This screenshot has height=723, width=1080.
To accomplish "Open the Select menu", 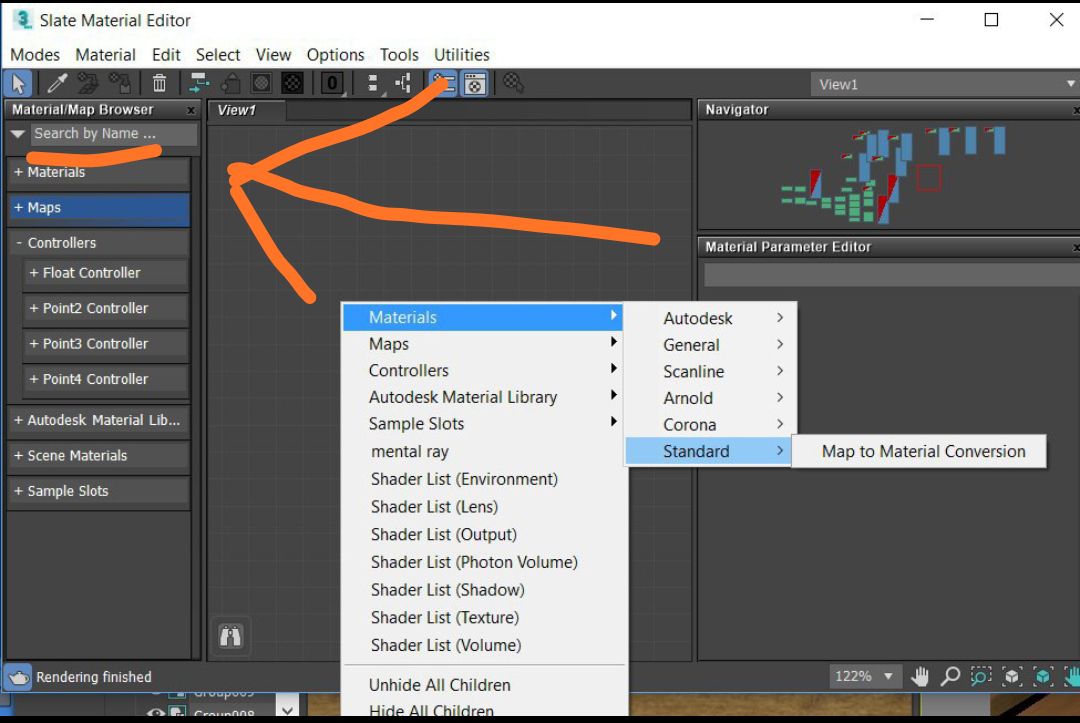I will [x=218, y=54].
